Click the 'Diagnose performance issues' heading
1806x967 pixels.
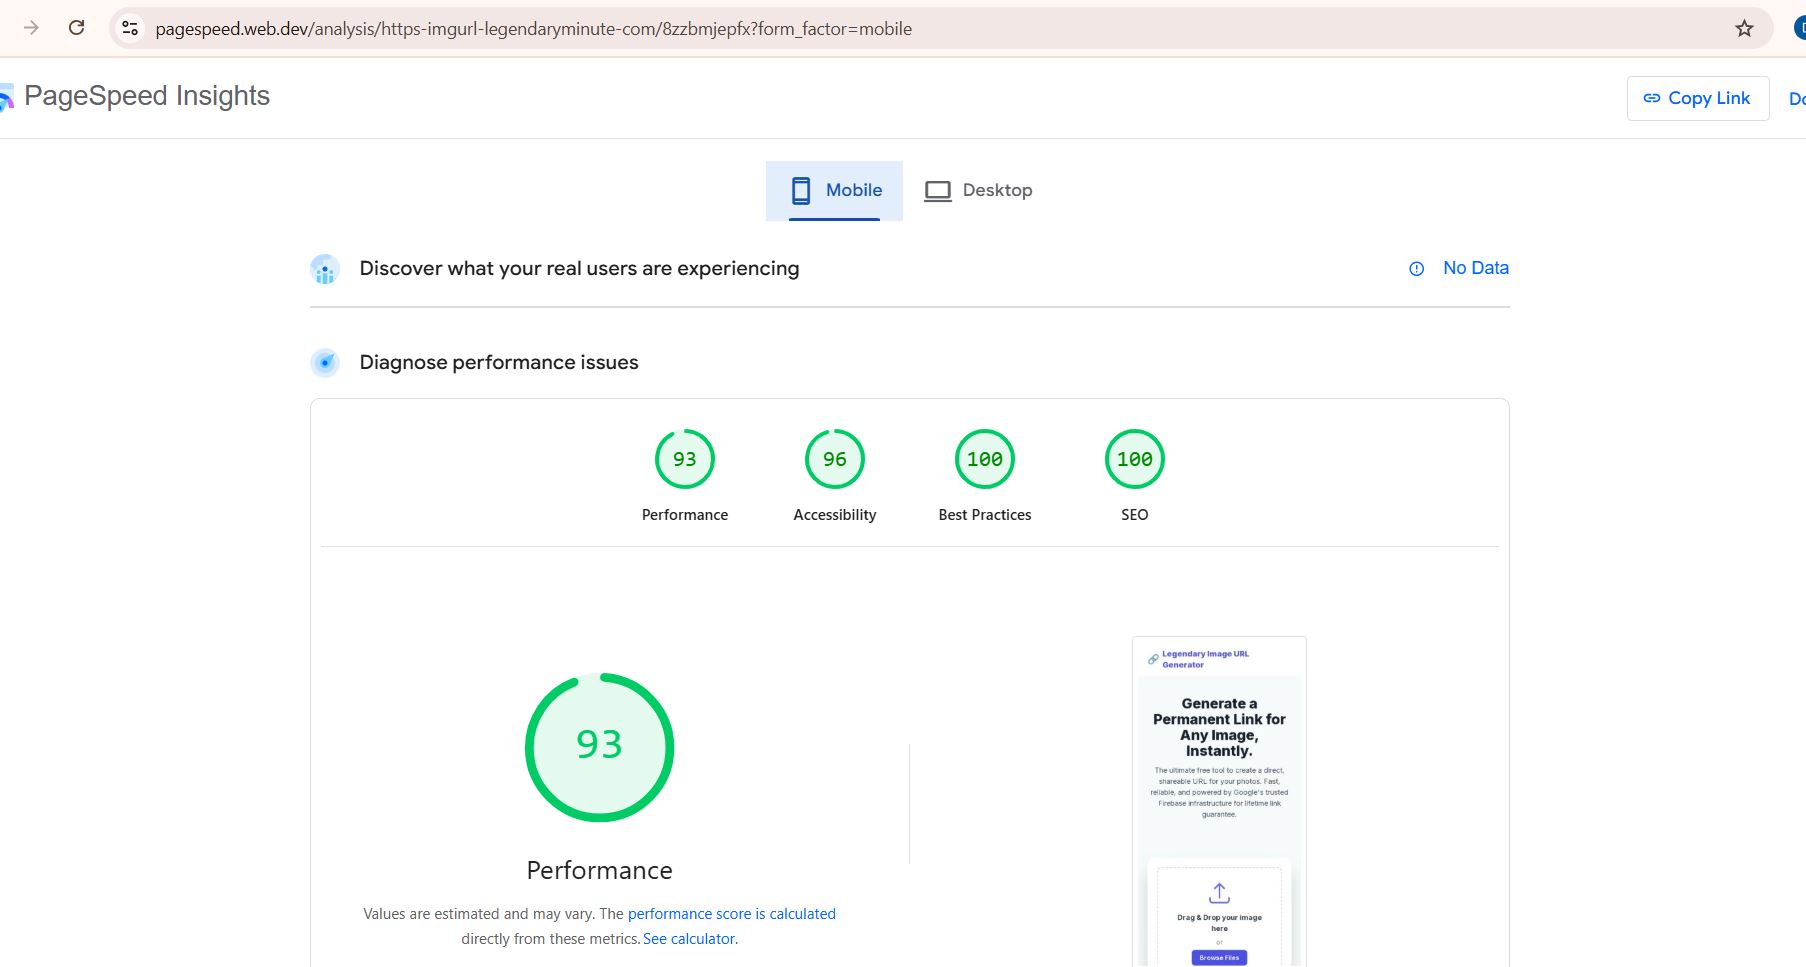pos(499,363)
